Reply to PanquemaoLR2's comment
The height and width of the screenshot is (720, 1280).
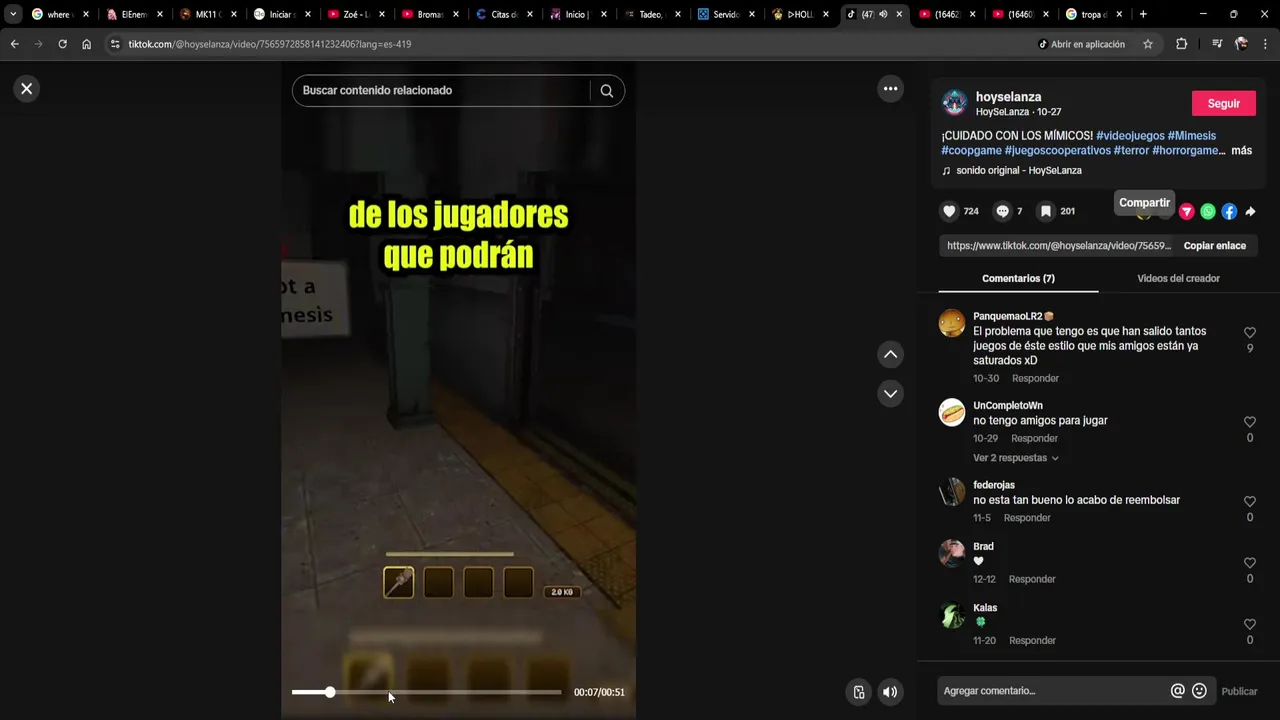click(x=1035, y=379)
